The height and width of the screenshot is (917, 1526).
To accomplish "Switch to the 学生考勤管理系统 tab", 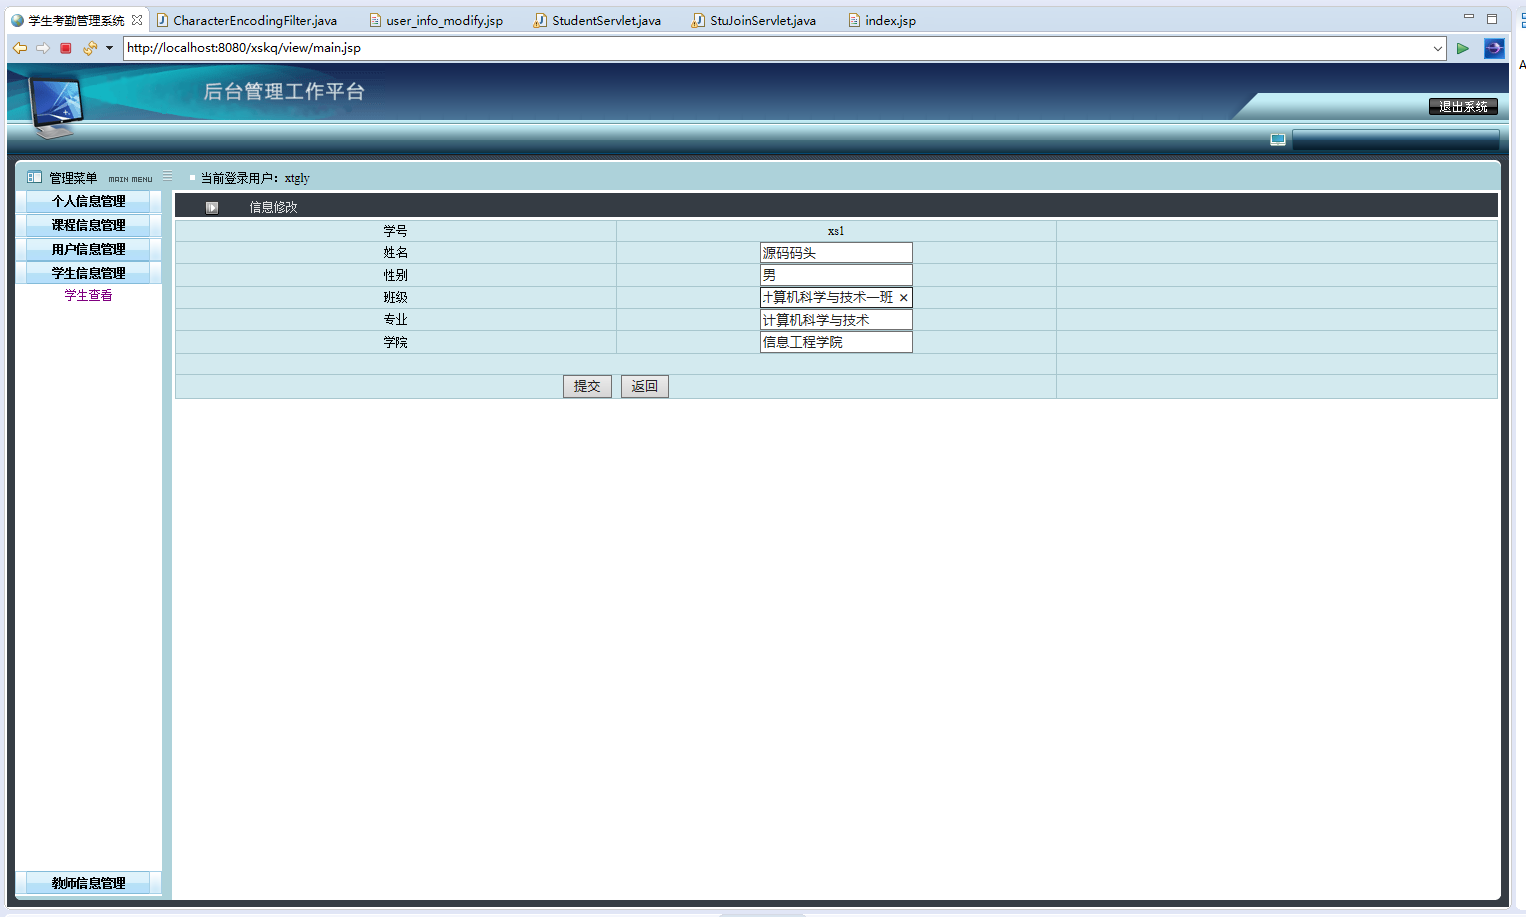I will (x=76, y=20).
